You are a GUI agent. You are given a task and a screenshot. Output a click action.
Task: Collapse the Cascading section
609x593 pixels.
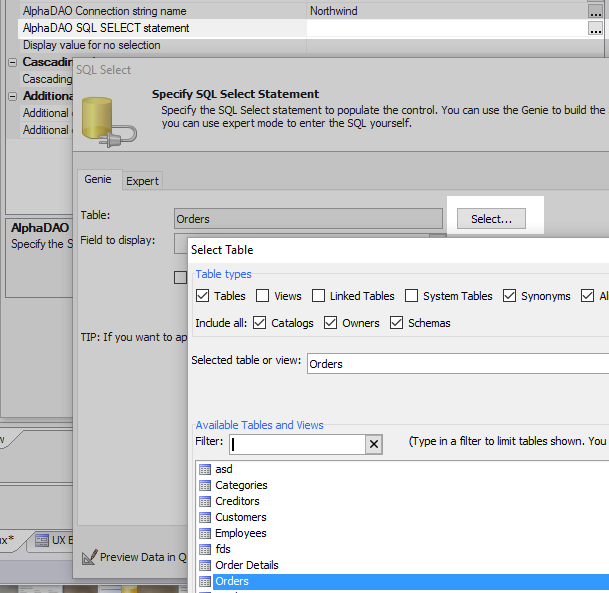pos(13,62)
